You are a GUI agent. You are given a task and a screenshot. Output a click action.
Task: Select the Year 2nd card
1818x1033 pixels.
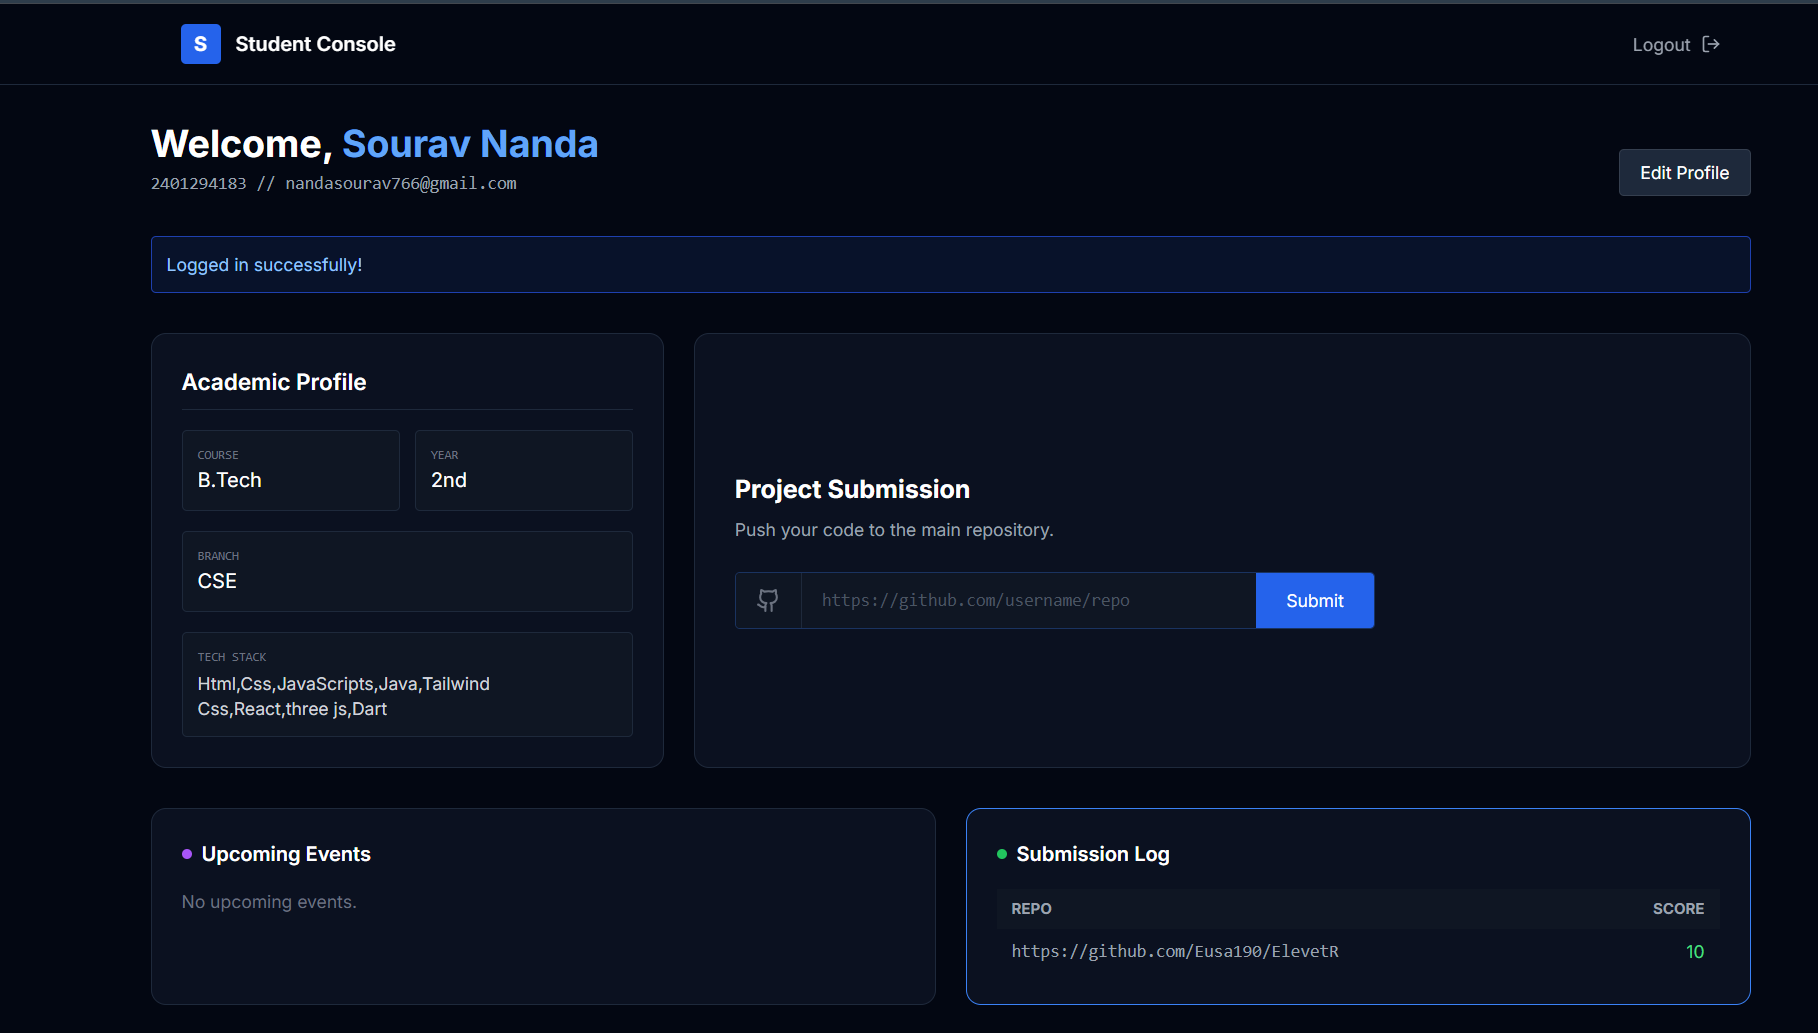[x=523, y=470]
